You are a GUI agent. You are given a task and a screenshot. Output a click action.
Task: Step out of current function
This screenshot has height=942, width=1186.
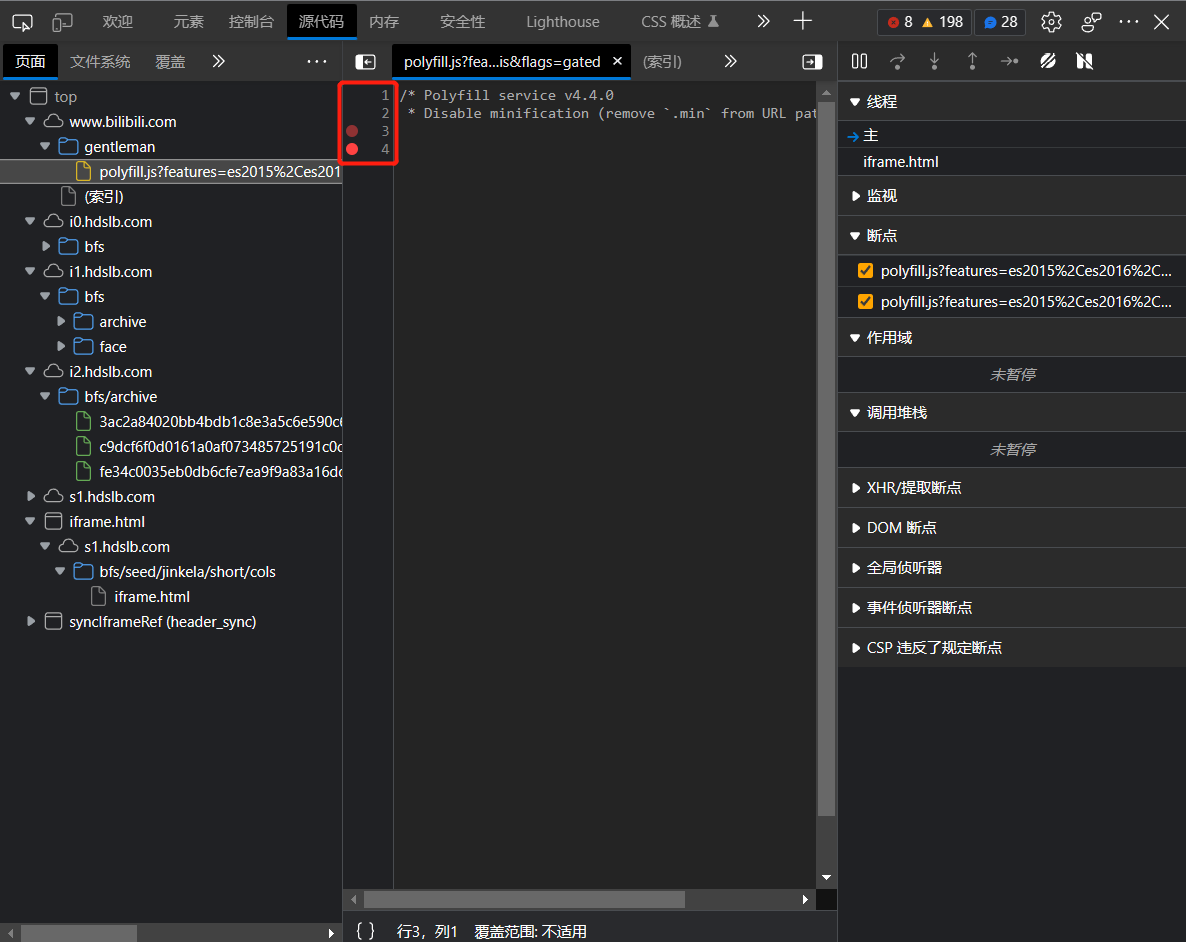click(x=973, y=61)
